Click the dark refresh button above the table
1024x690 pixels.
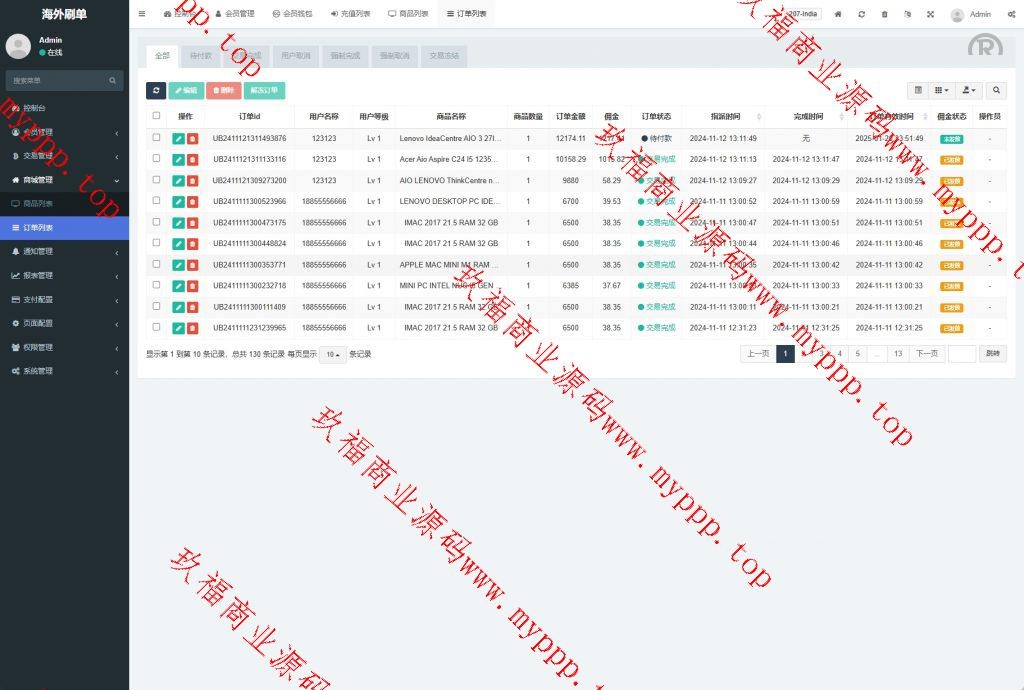[156, 91]
